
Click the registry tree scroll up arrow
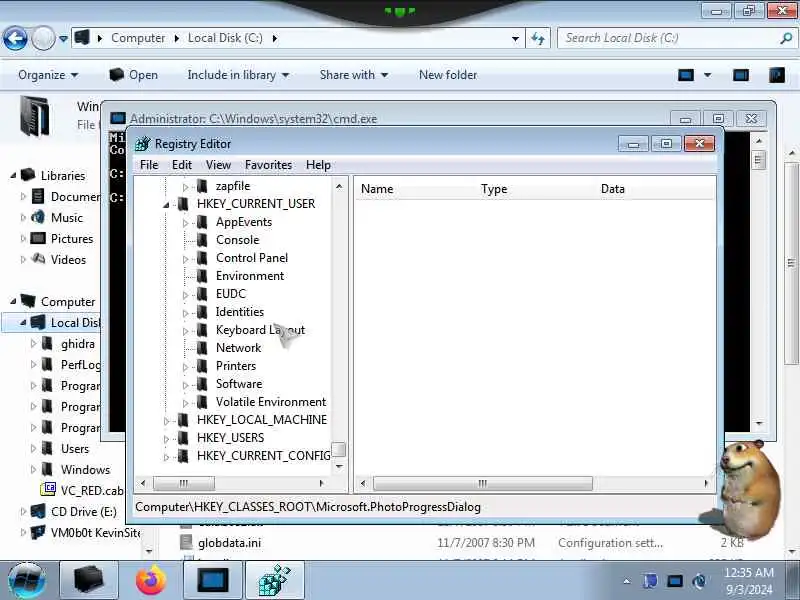point(339,187)
